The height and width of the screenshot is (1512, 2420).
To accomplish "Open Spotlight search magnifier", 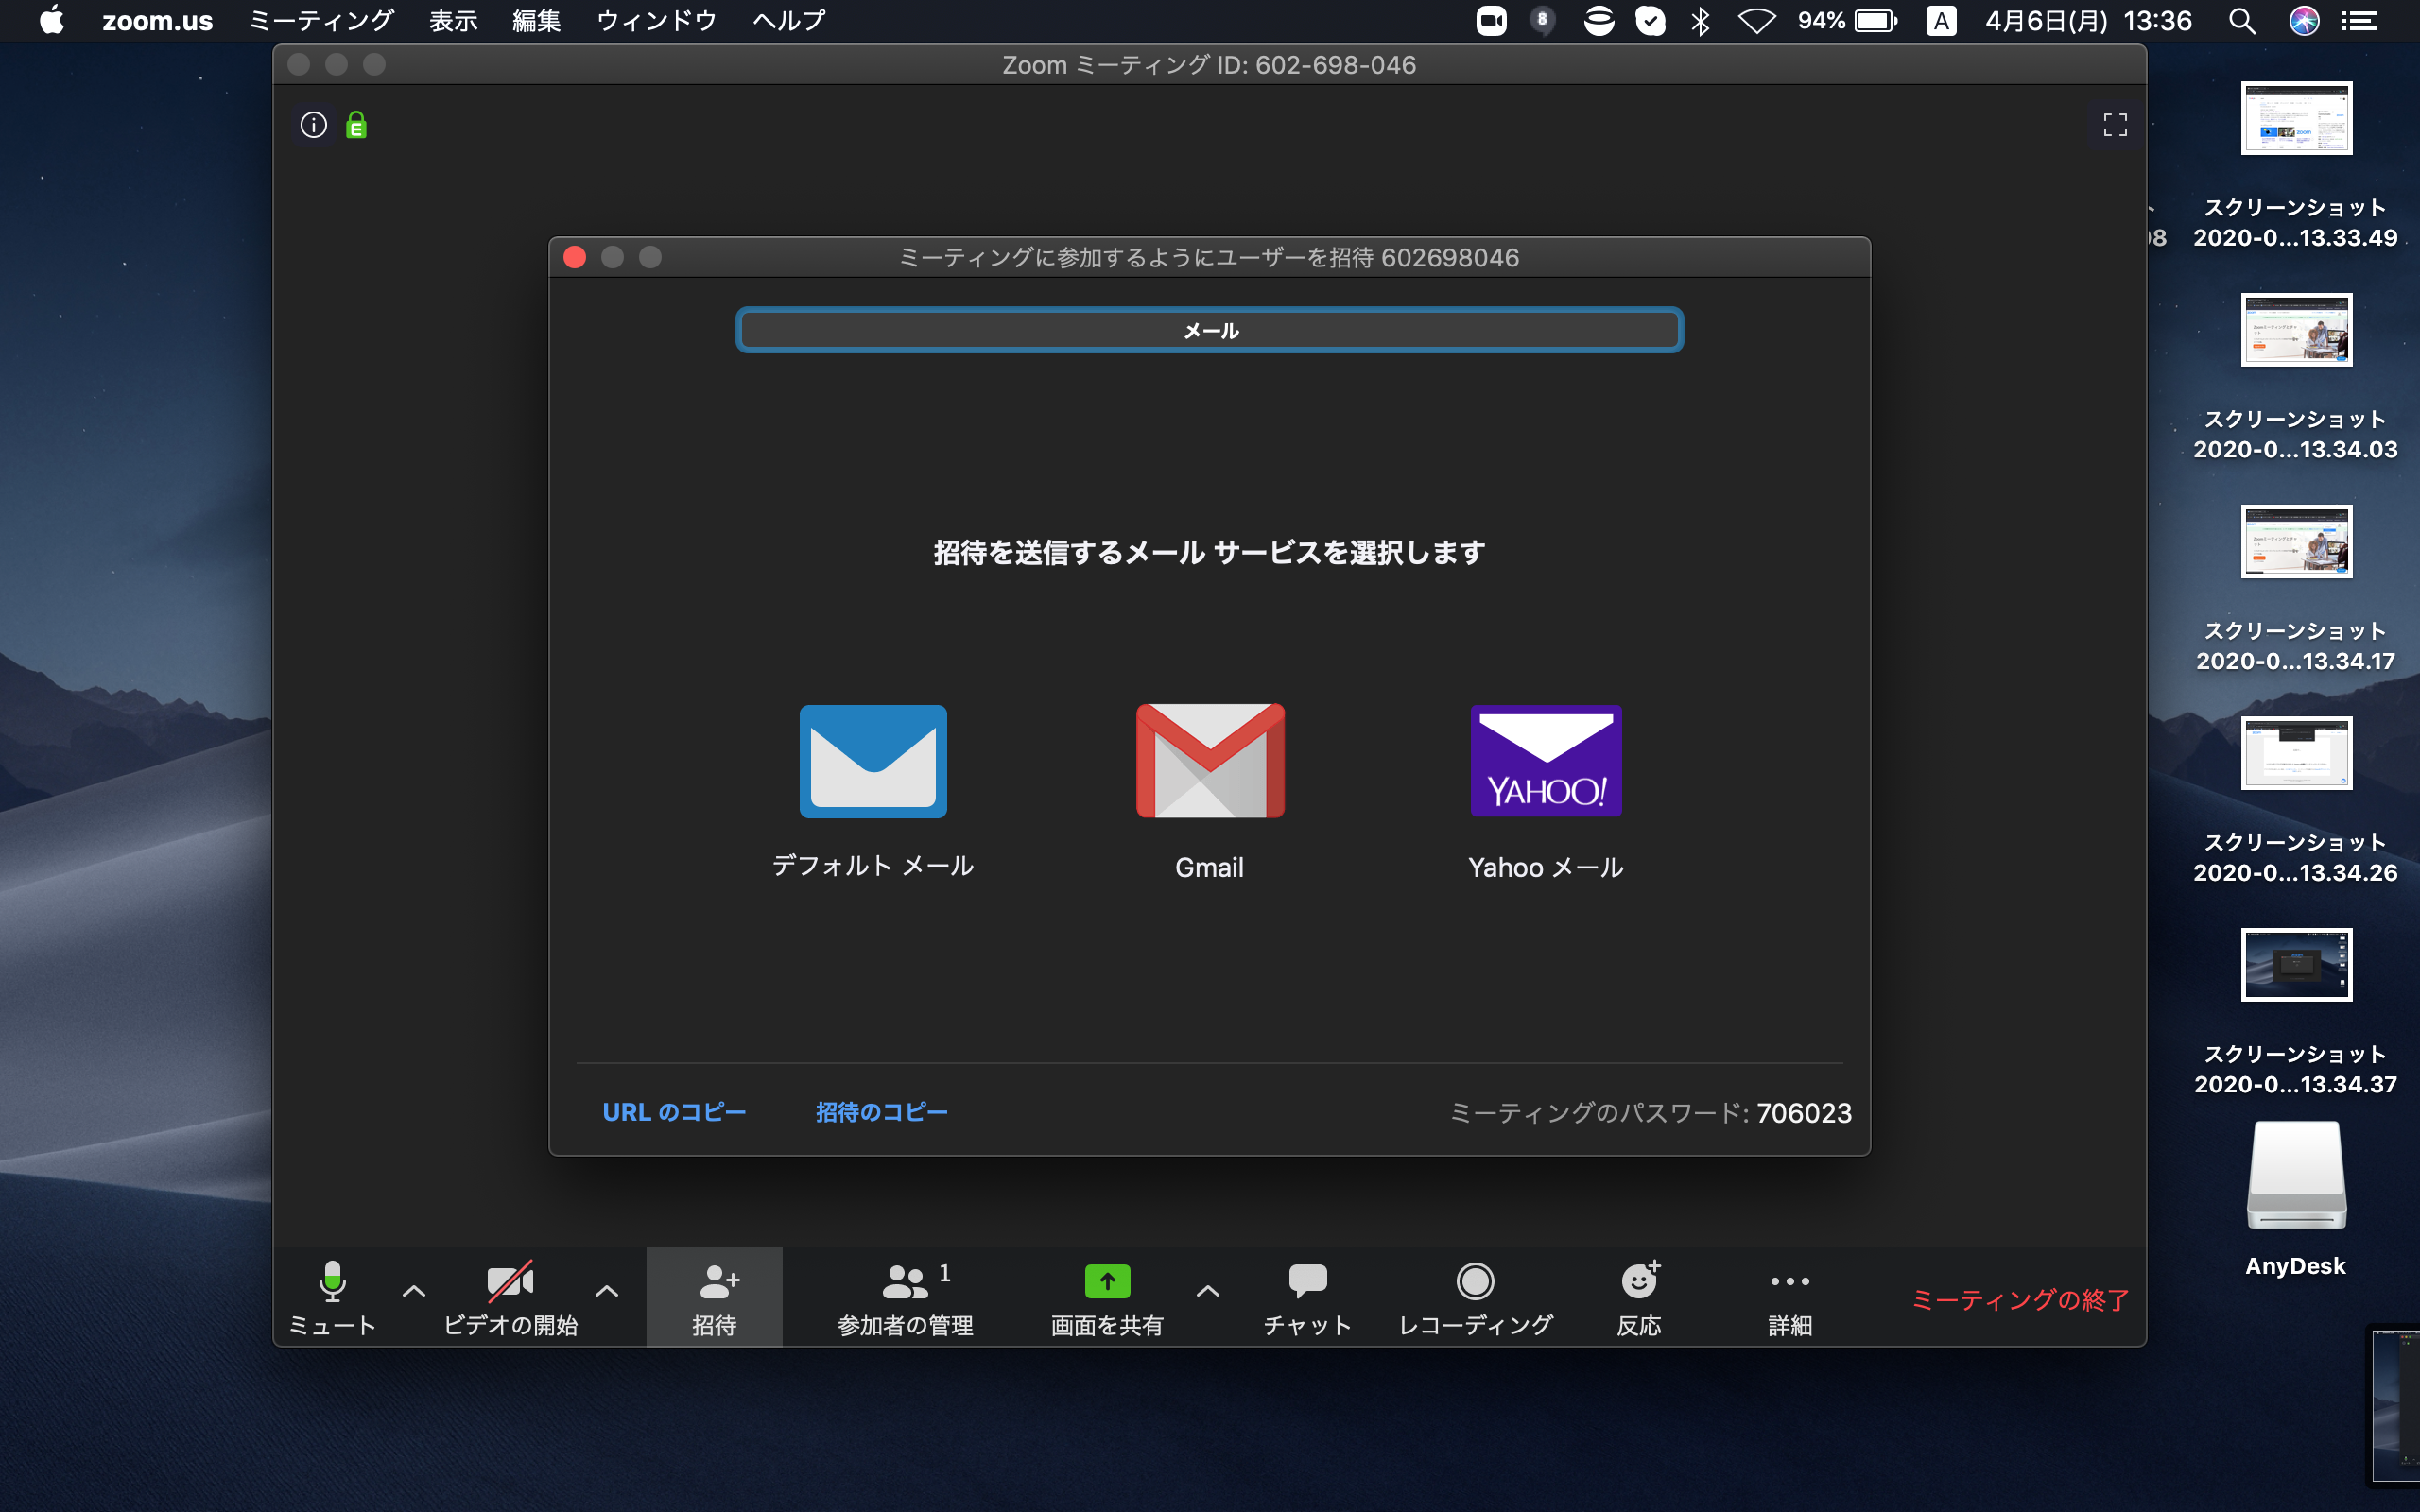I will 2242,21.
